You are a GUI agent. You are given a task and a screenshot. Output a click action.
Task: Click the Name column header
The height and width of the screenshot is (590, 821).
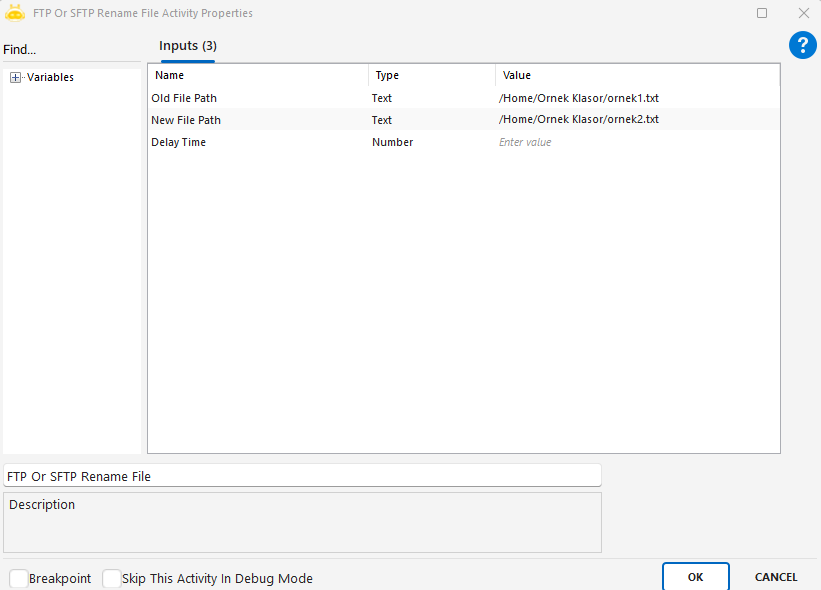point(258,75)
